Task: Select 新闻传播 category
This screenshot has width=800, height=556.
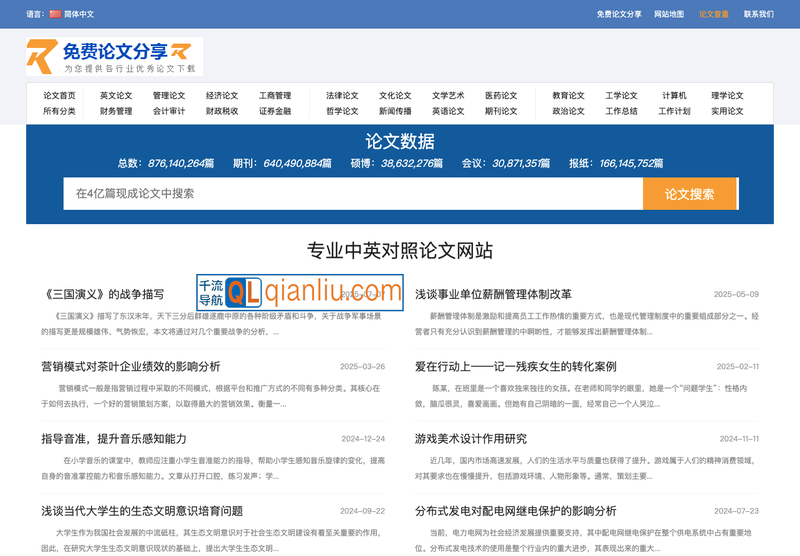Action: tap(395, 111)
